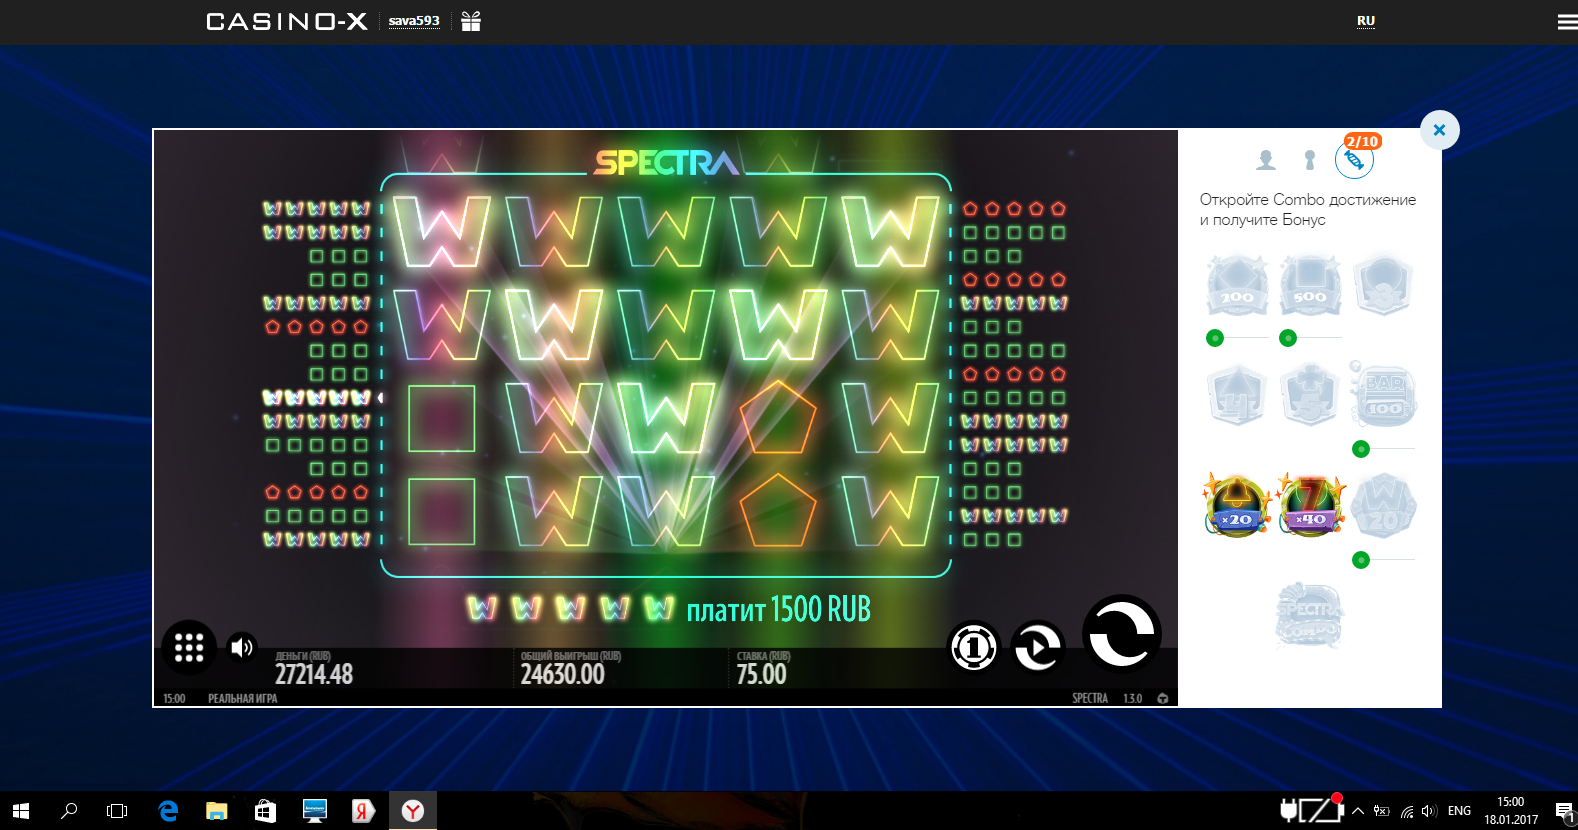
Task: Expand hidden system tray icons chevron
Action: point(1358,811)
